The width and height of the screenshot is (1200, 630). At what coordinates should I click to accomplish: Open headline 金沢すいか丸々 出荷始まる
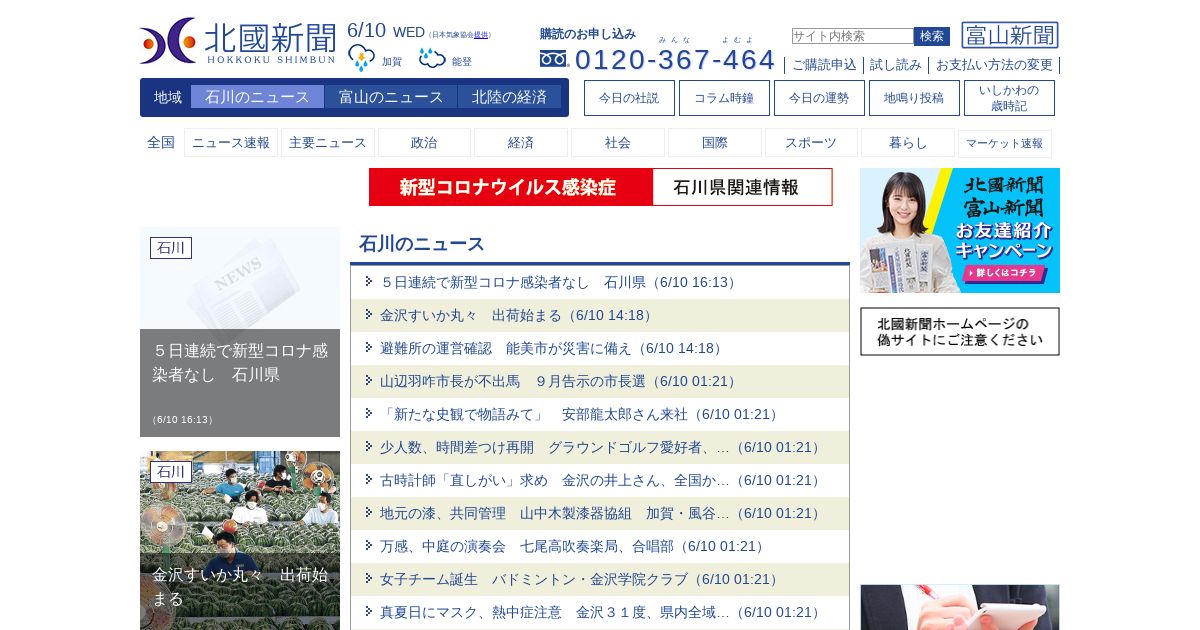[x=518, y=315]
